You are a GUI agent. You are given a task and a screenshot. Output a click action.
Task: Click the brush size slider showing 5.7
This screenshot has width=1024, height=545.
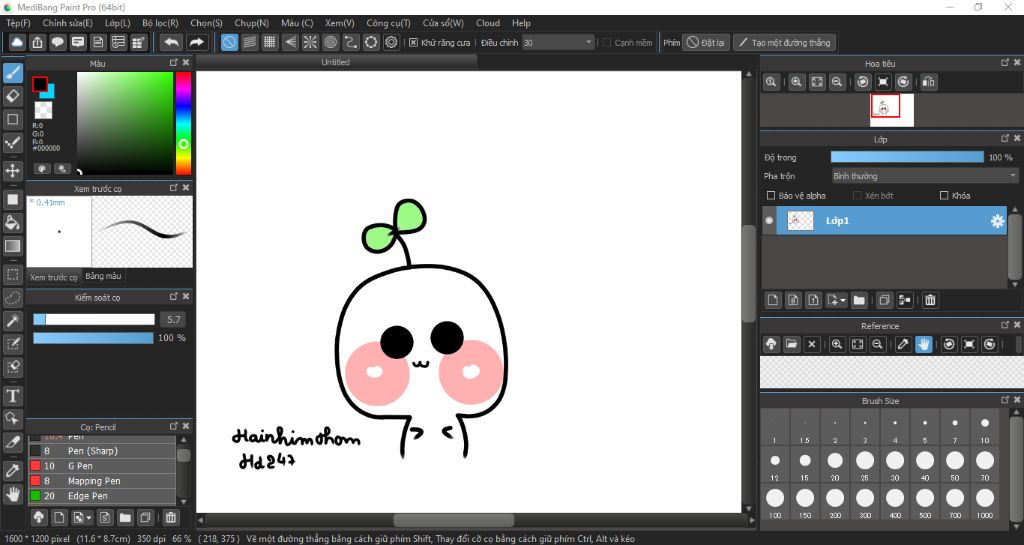coord(94,319)
